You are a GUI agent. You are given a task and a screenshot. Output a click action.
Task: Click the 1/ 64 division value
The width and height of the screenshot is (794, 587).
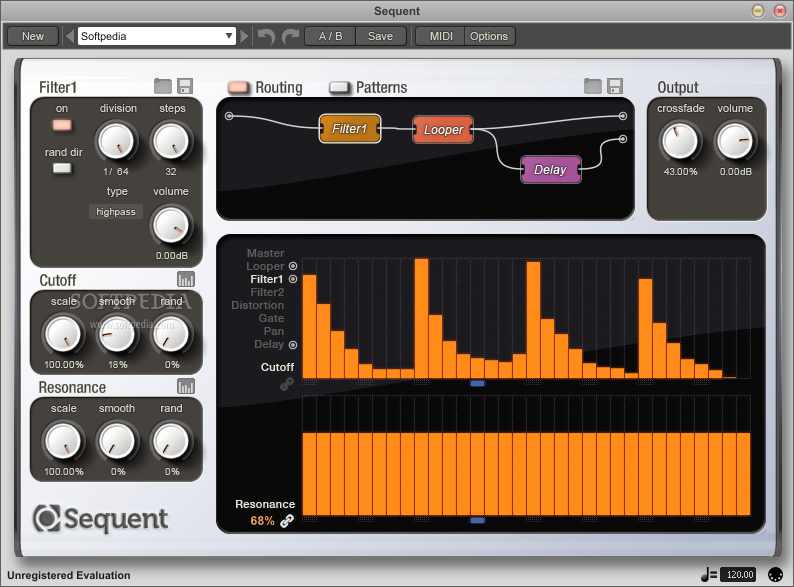click(x=116, y=172)
